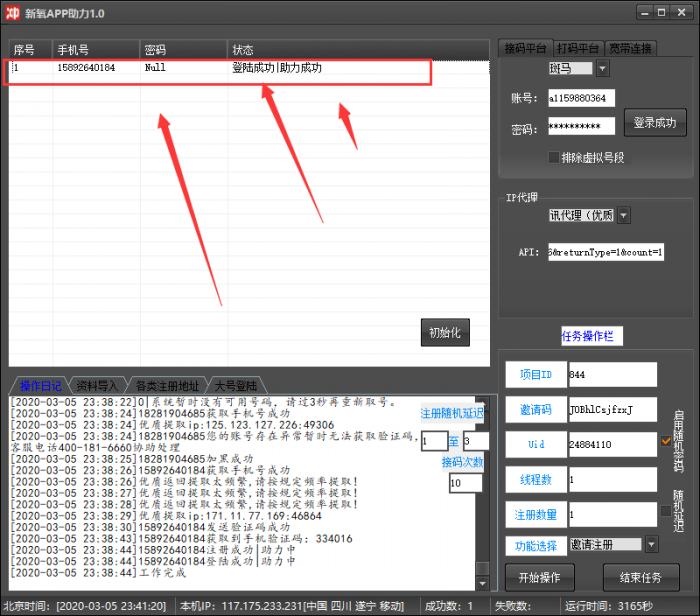Open the 斑马 platform dropdown
The height and width of the screenshot is (616, 700).
(x=602, y=69)
